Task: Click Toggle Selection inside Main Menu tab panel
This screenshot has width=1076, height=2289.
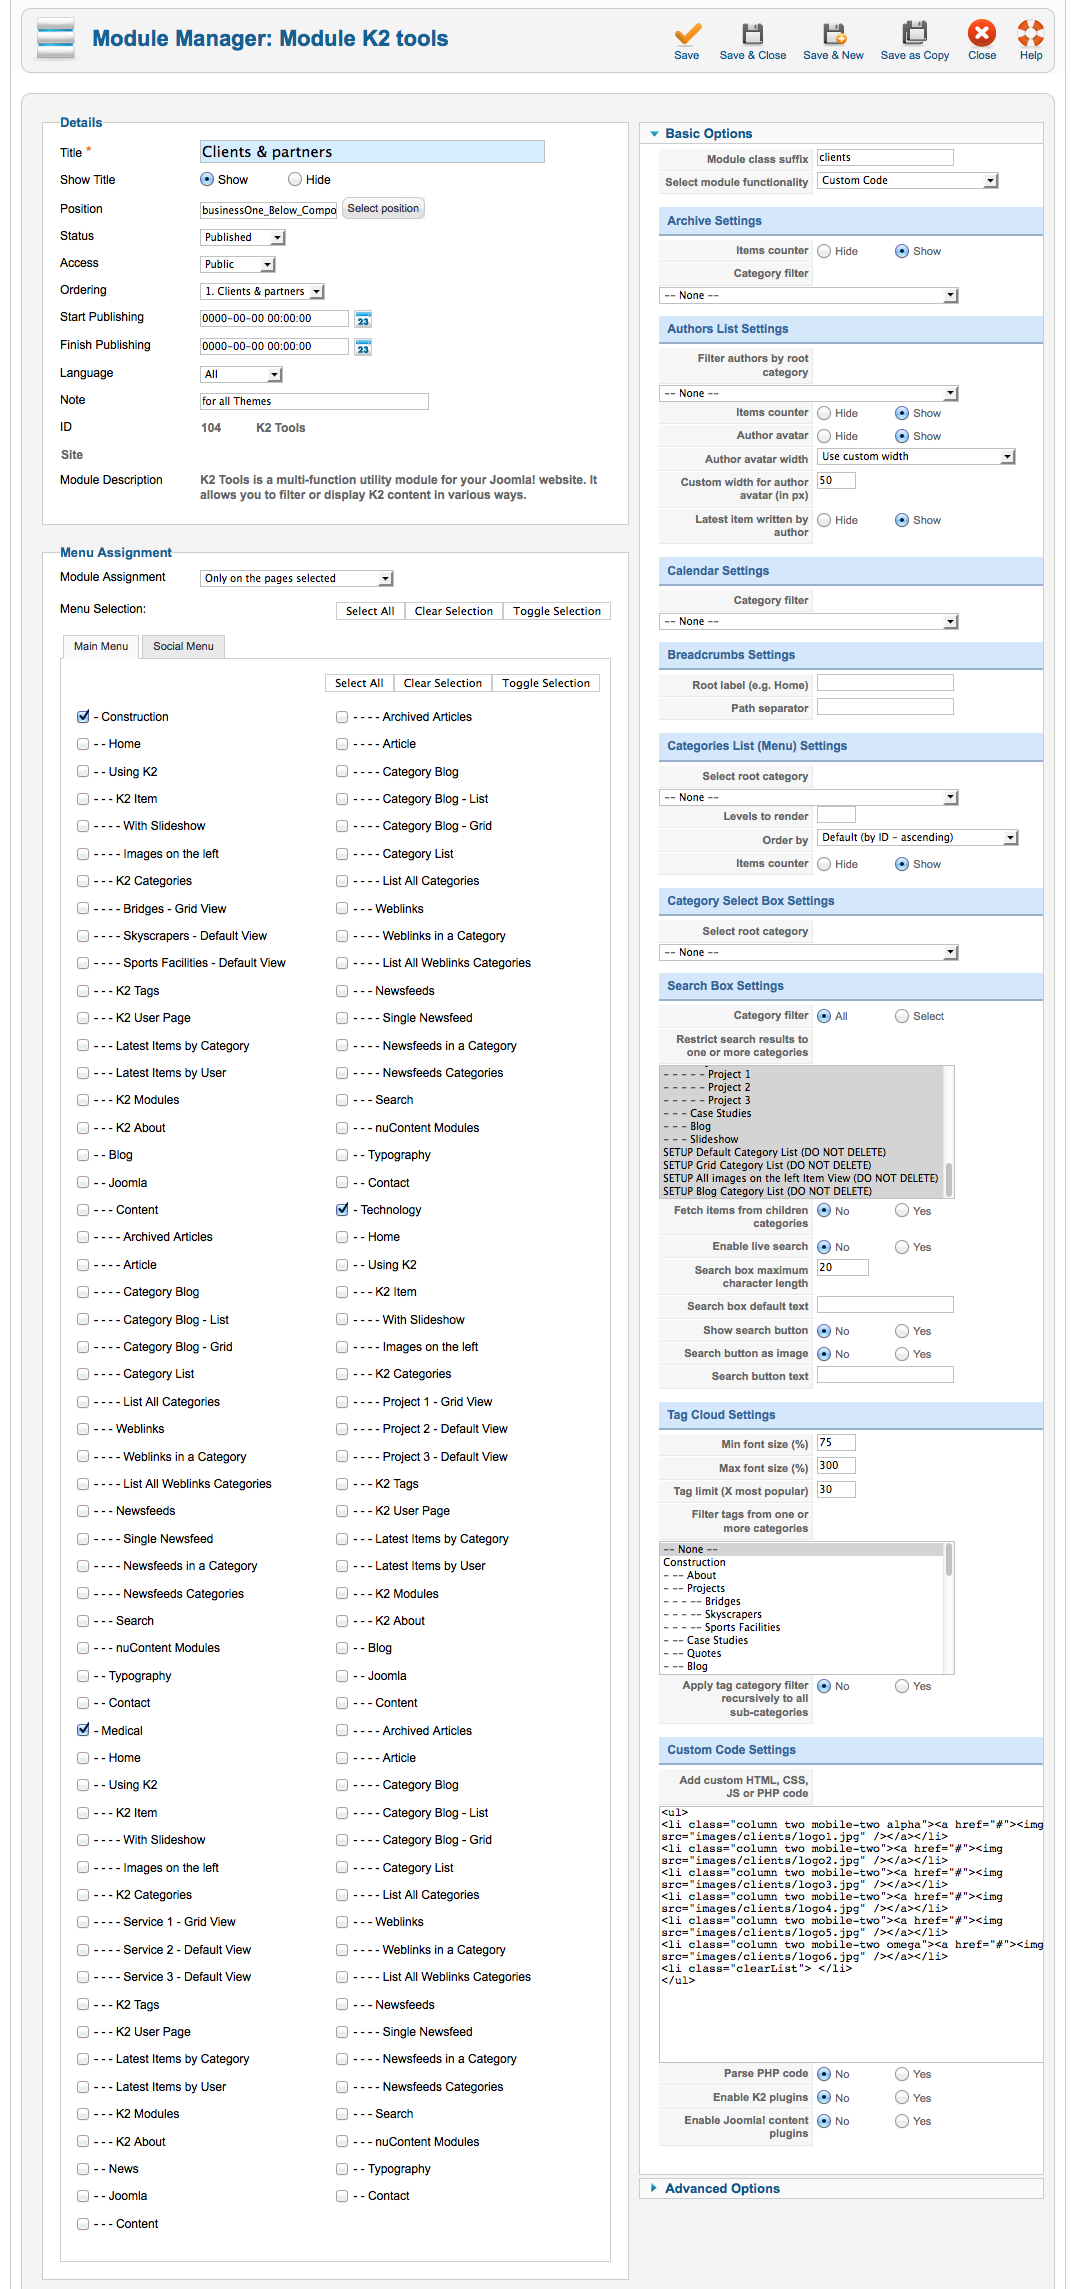Action: click(x=546, y=683)
